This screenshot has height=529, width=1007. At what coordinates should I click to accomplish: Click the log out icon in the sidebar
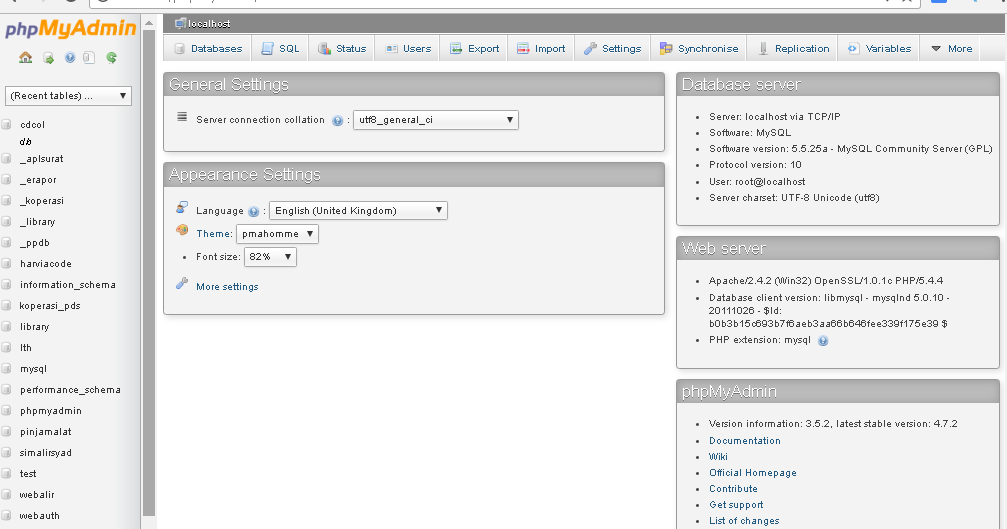(x=48, y=58)
